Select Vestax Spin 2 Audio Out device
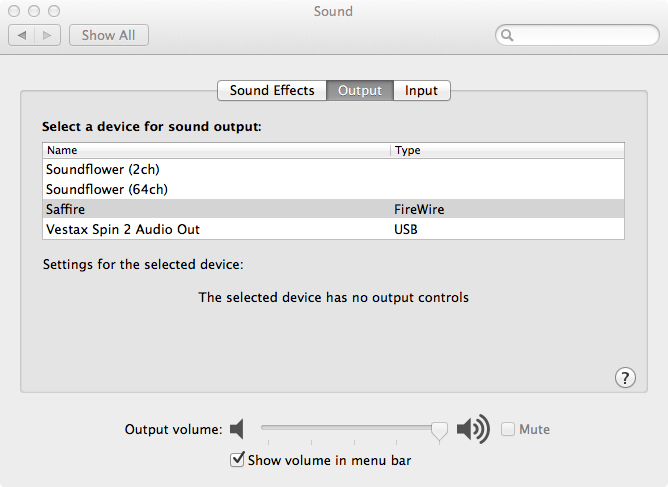Screen dimensions: 668x487 (123, 229)
